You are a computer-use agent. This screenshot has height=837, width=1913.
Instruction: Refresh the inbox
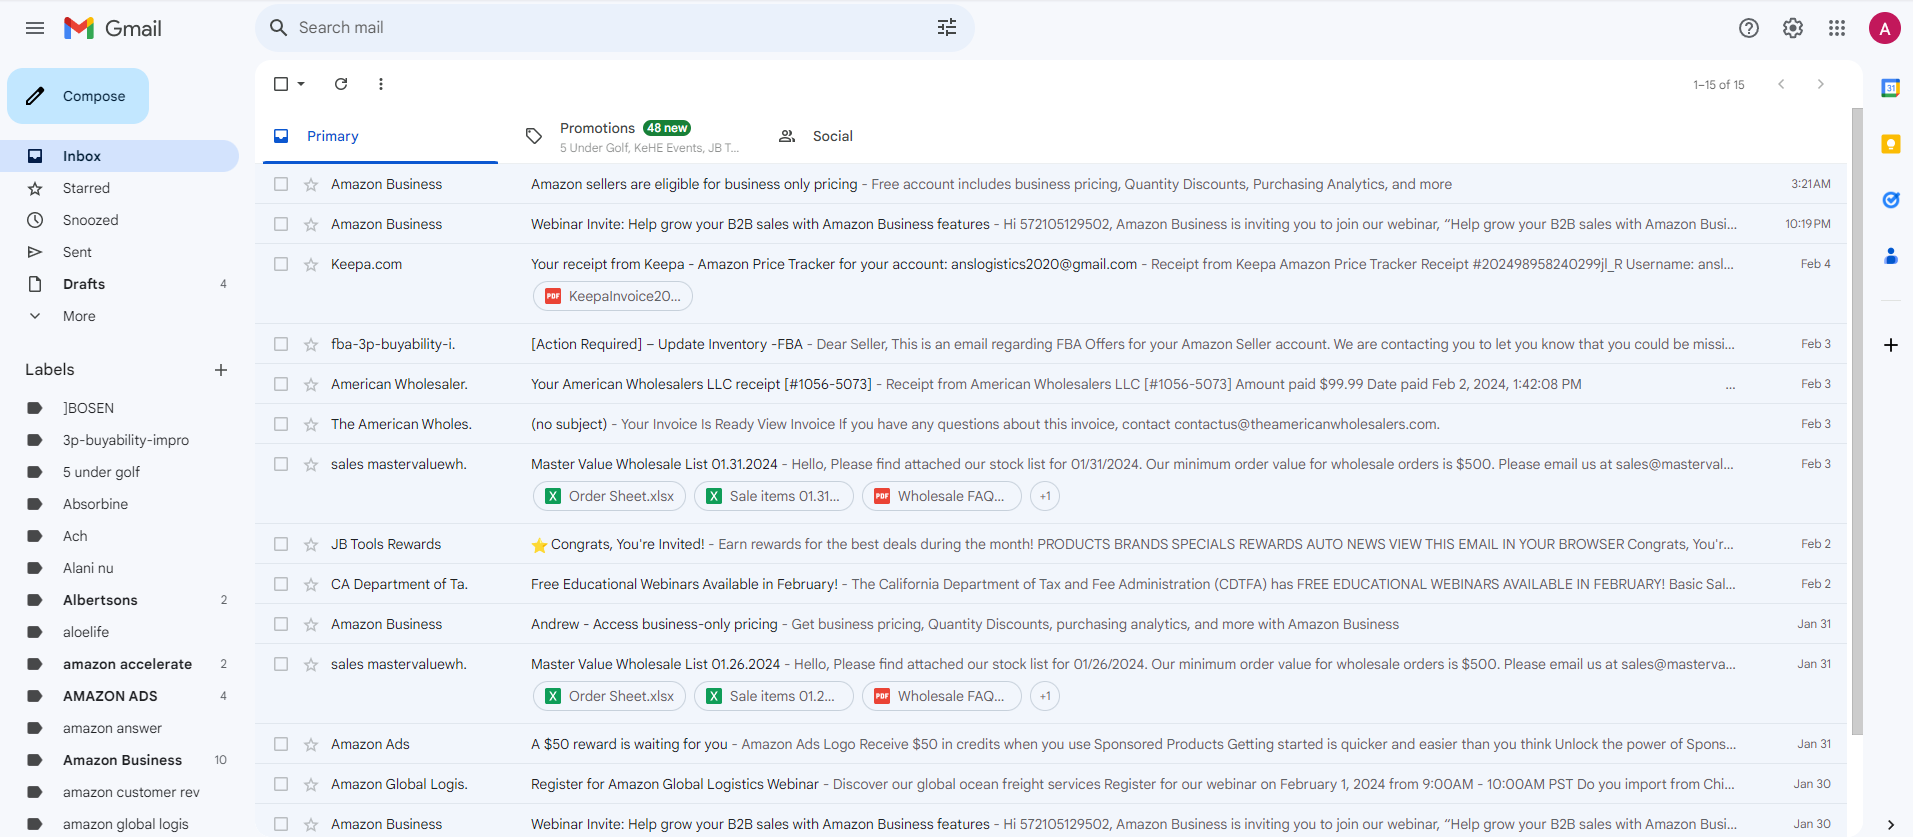click(x=341, y=84)
